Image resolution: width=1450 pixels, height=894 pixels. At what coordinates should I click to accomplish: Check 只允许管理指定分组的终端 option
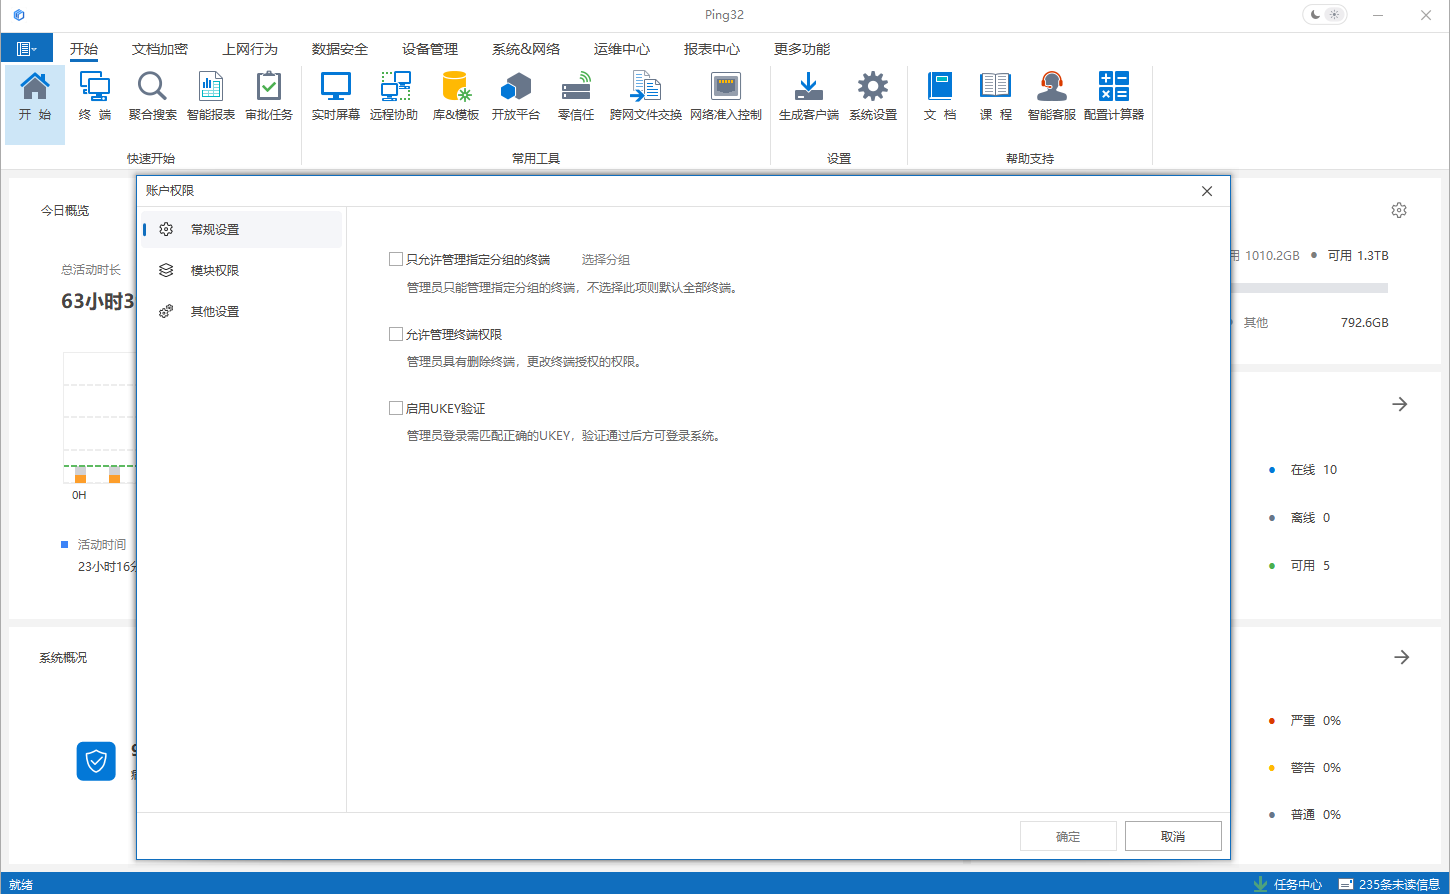coord(396,258)
